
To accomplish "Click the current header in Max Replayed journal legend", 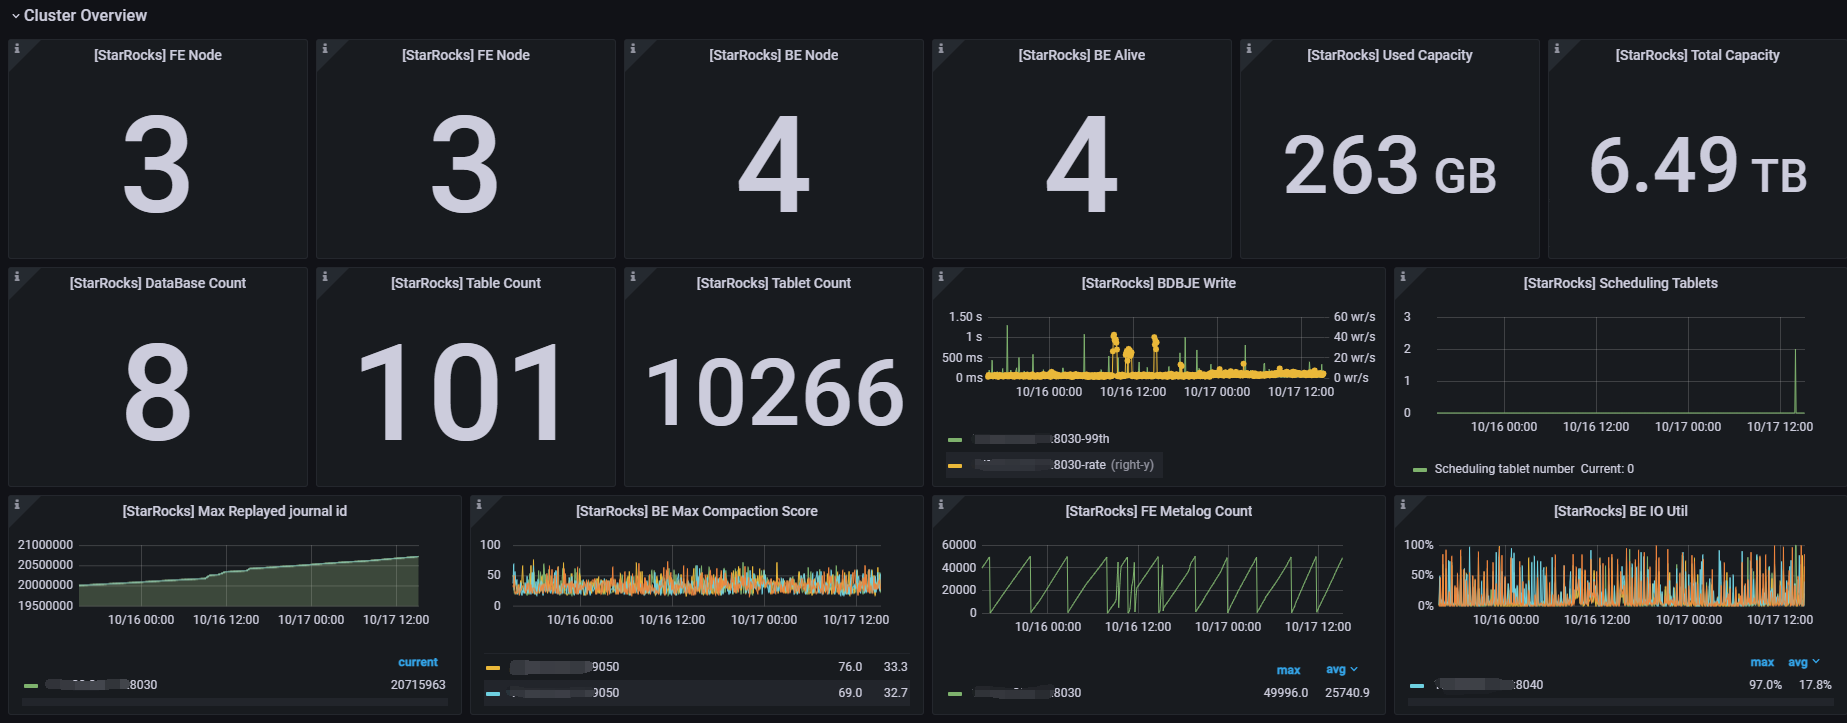I will coord(417,662).
